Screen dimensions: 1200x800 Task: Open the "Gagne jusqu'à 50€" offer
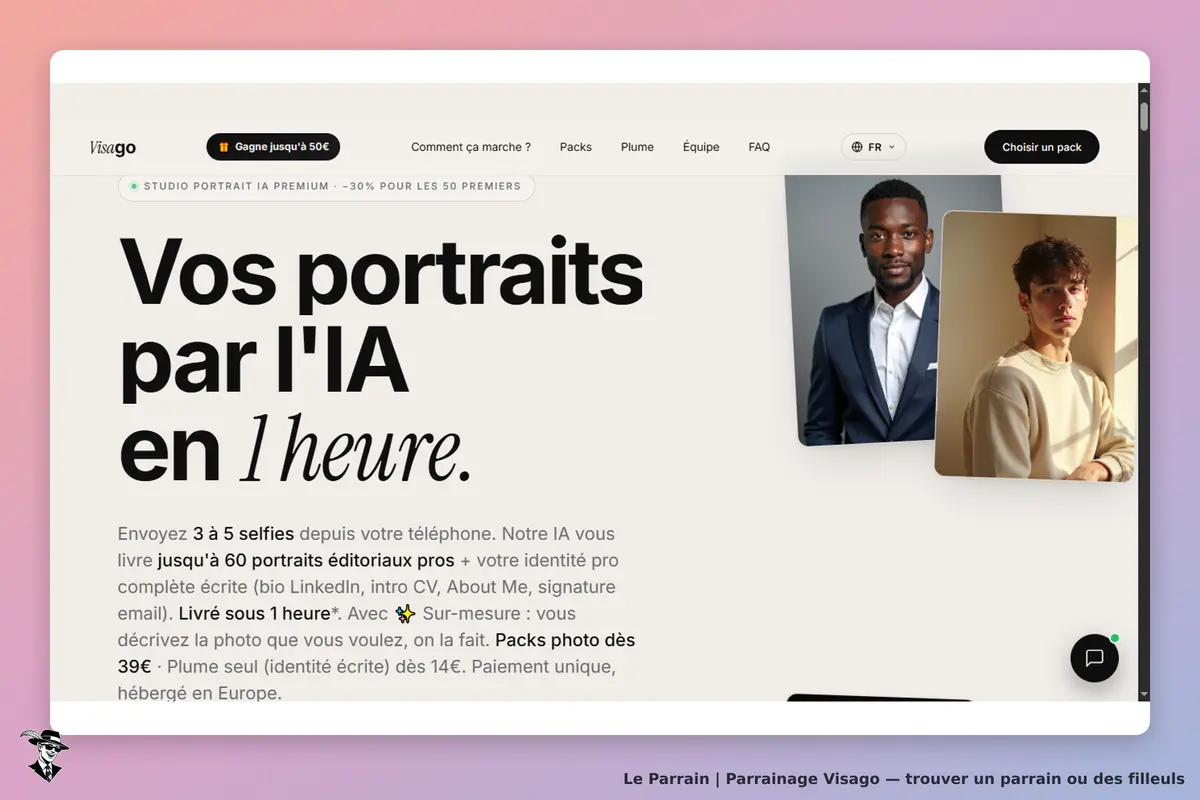(273, 147)
